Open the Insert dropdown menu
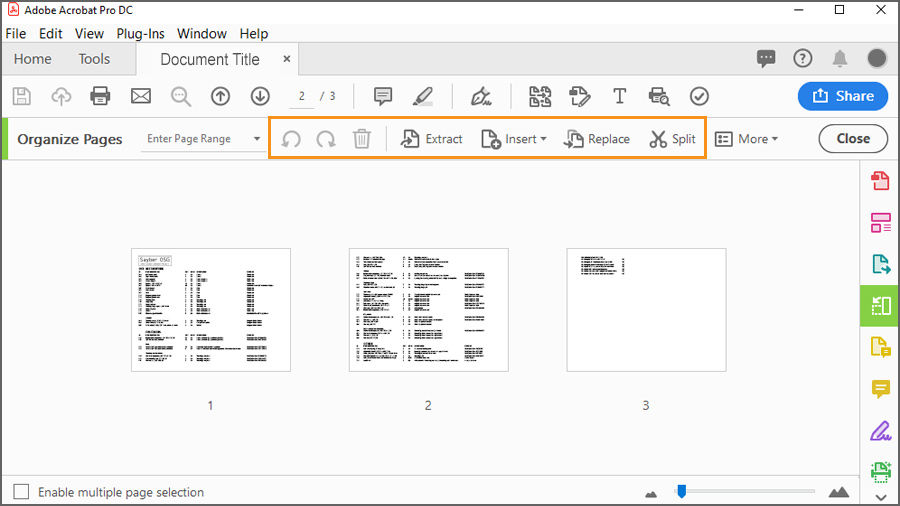The width and height of the screenshot is (900, 506). click(x=514, y=139)
